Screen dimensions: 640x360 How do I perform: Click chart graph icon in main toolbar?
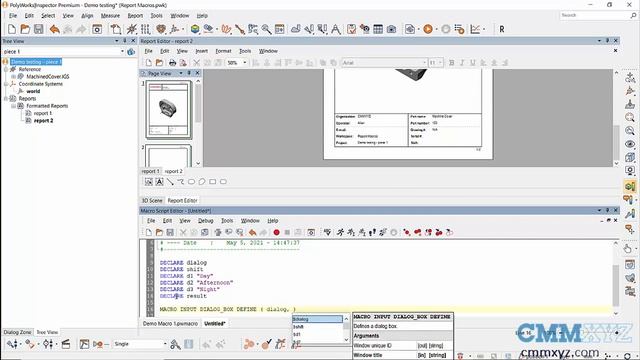(x=475, y=29)
